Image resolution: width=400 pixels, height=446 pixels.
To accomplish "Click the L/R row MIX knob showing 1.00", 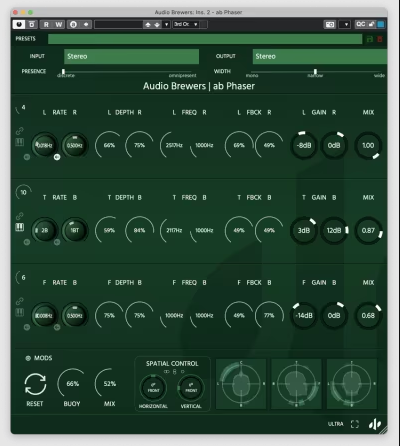I will coord(368,145).
